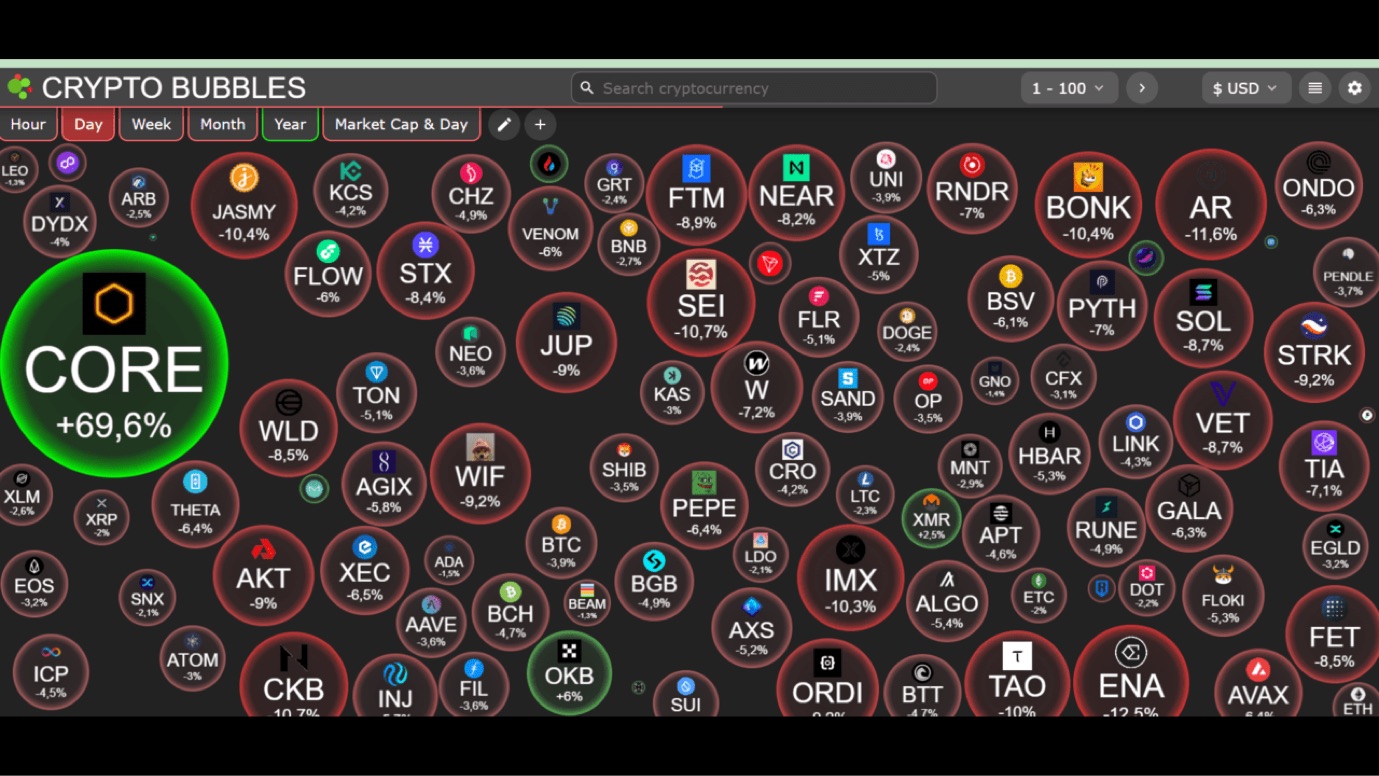This screenshot has height=776, width=1379.
Task: Add a new chart tab
Action: point(540,124)
